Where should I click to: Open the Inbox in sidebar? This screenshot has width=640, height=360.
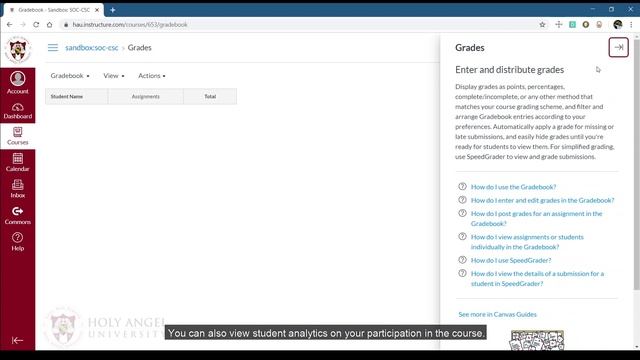pos(18,189)
